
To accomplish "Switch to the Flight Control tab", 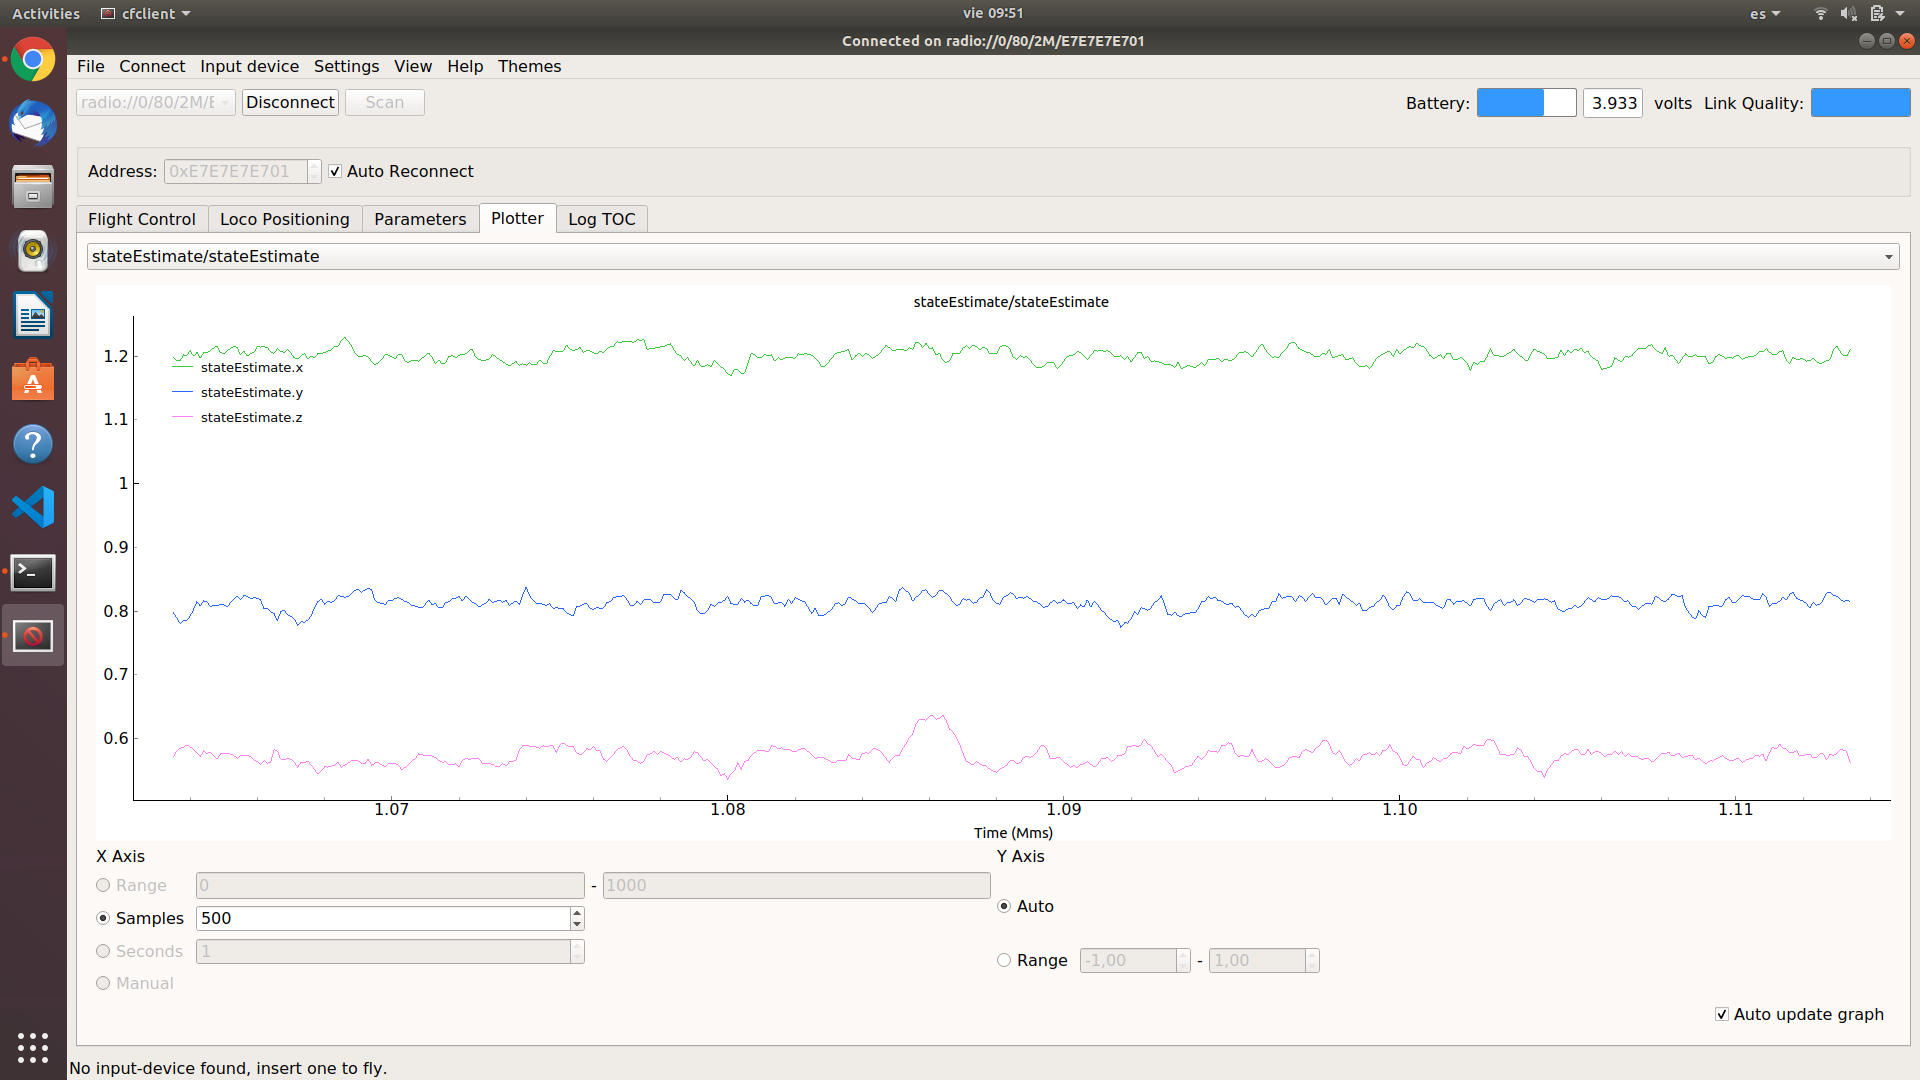I will click(142, 219).
